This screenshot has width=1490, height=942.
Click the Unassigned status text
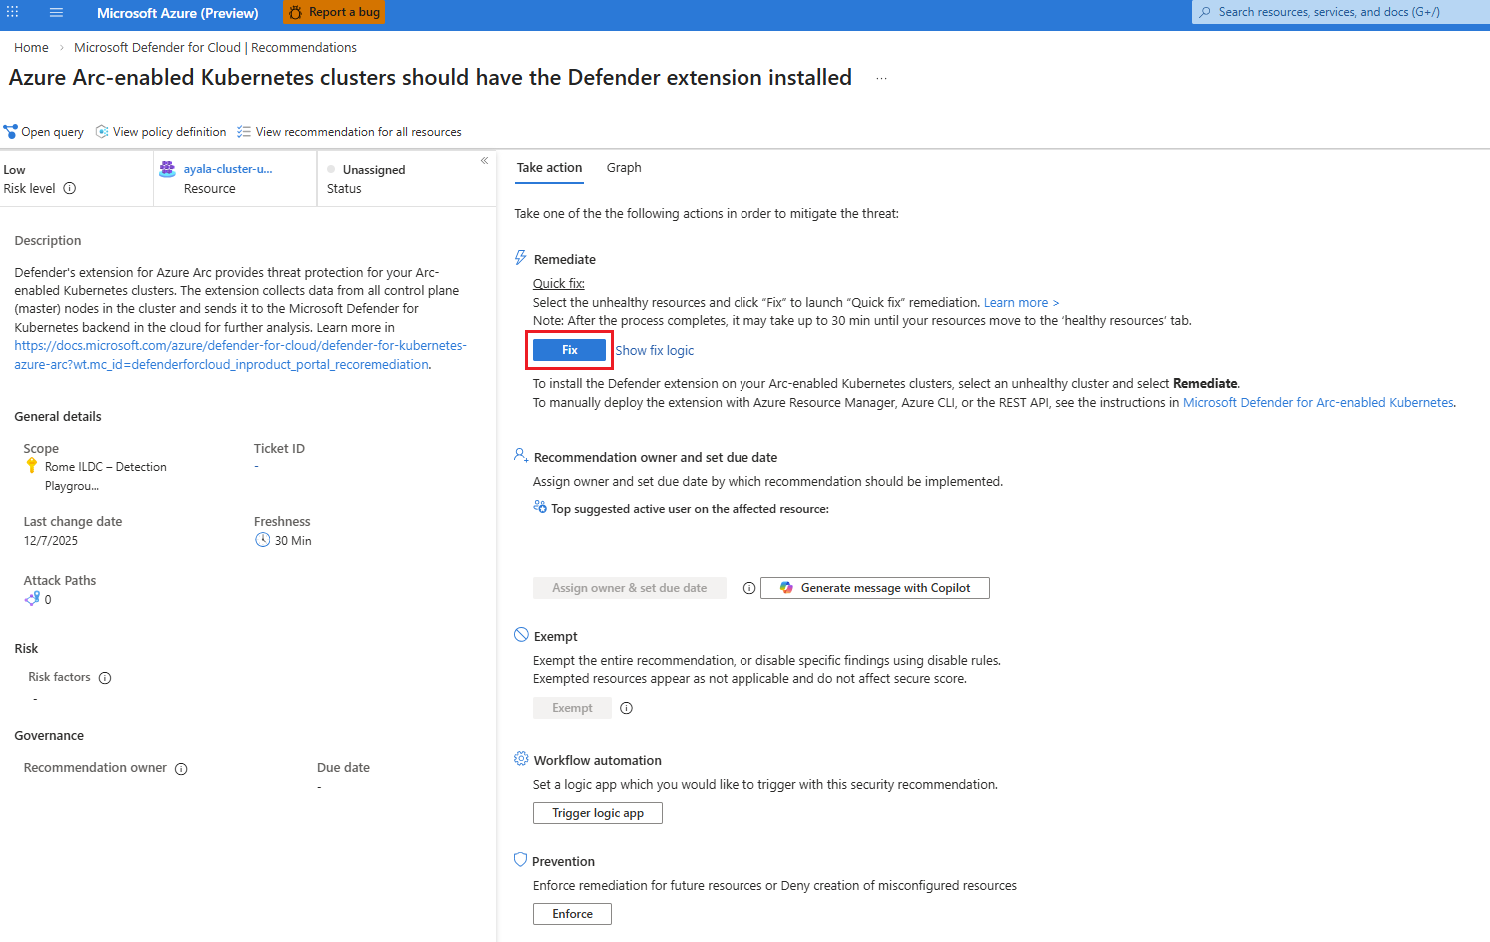coord(374,170)
